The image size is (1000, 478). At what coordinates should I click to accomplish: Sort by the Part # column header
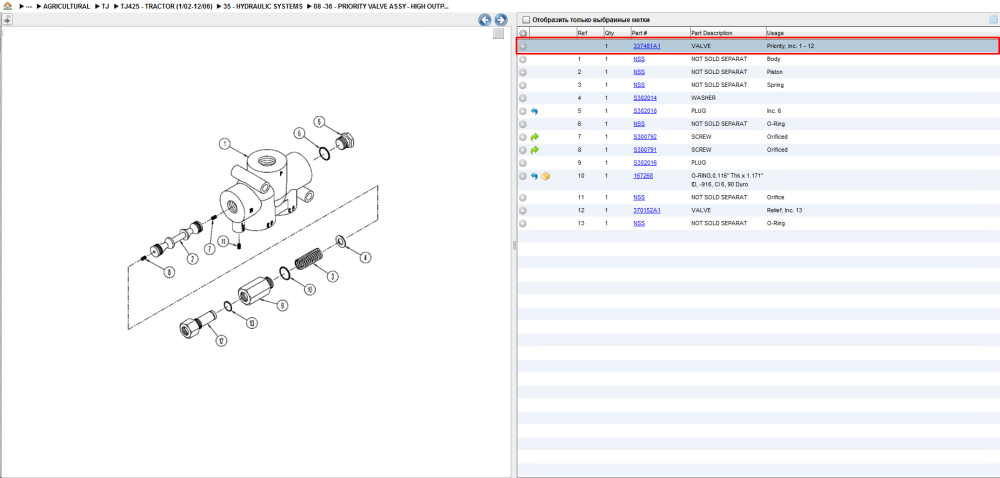pos(640,33)
